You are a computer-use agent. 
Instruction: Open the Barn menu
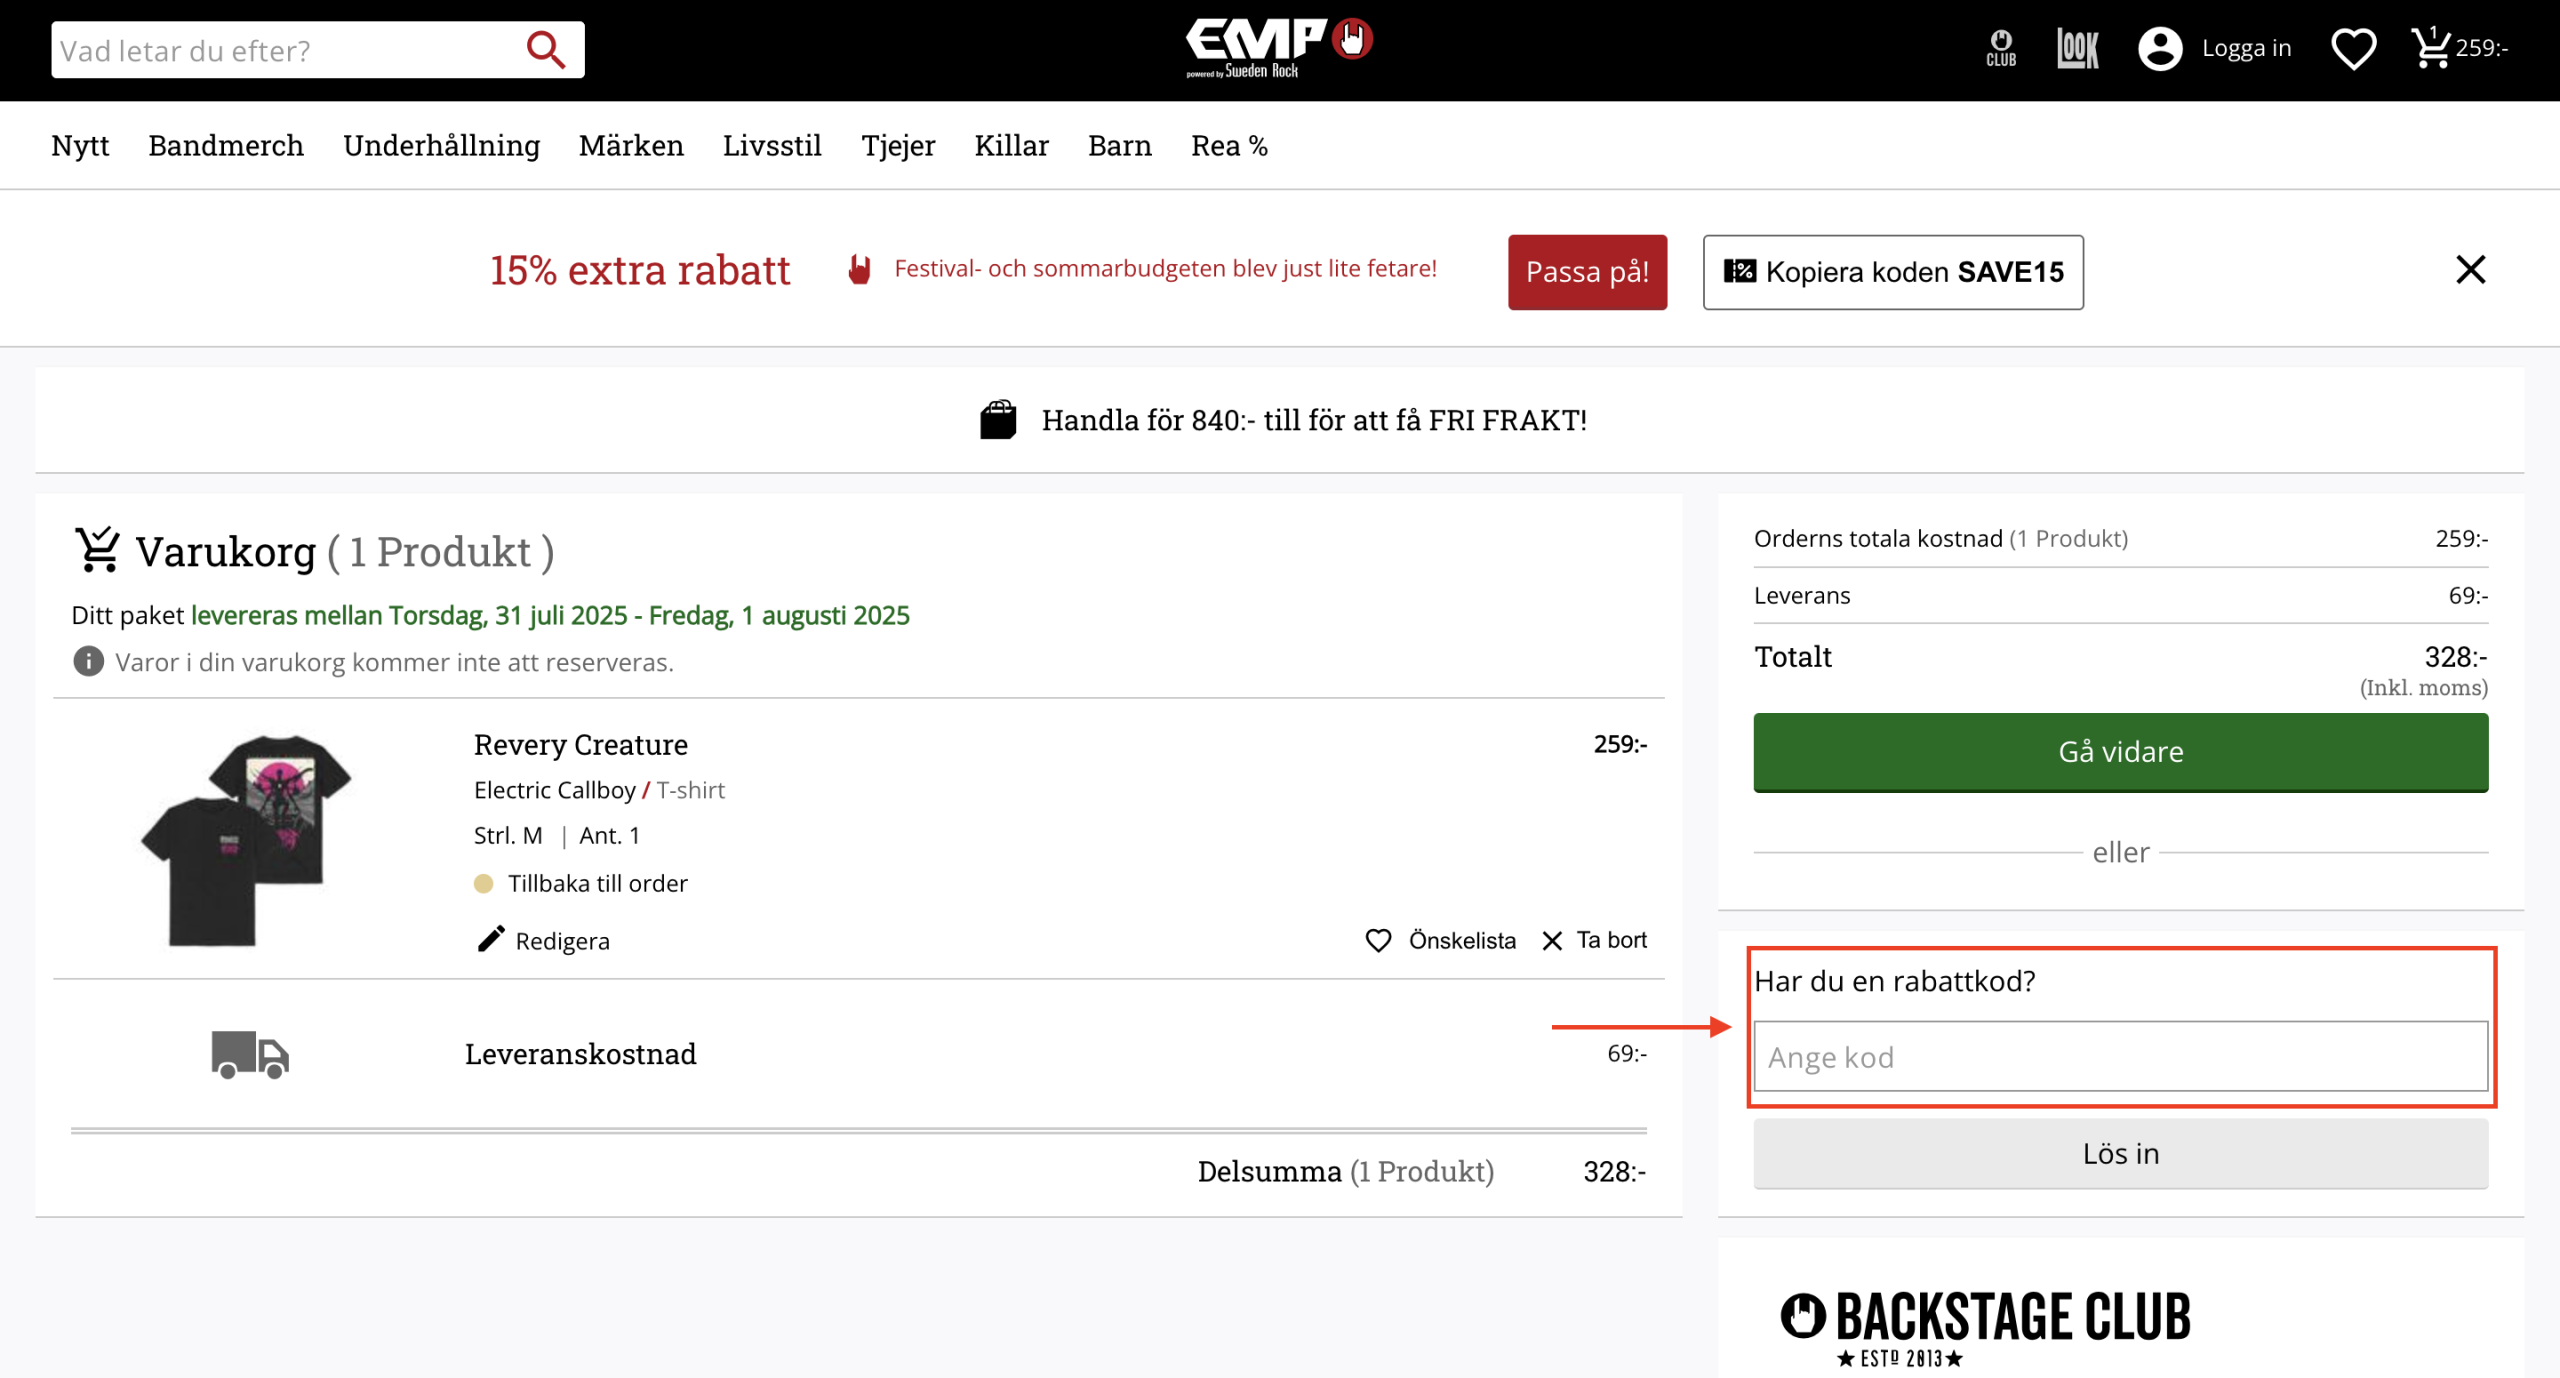[1119, 146]
